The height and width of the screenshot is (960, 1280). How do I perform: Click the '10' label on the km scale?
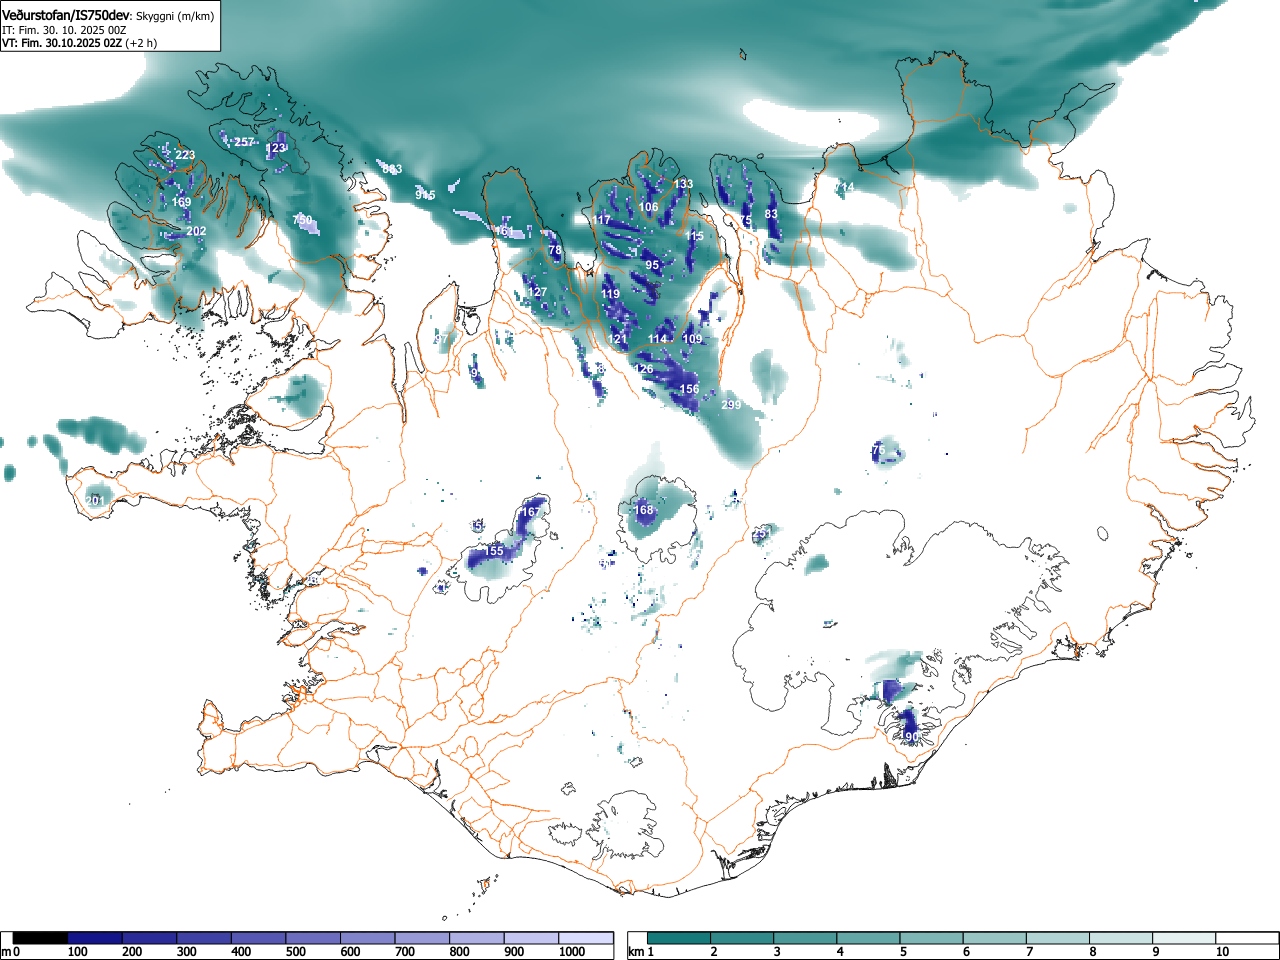click(x=1222, y=952)
